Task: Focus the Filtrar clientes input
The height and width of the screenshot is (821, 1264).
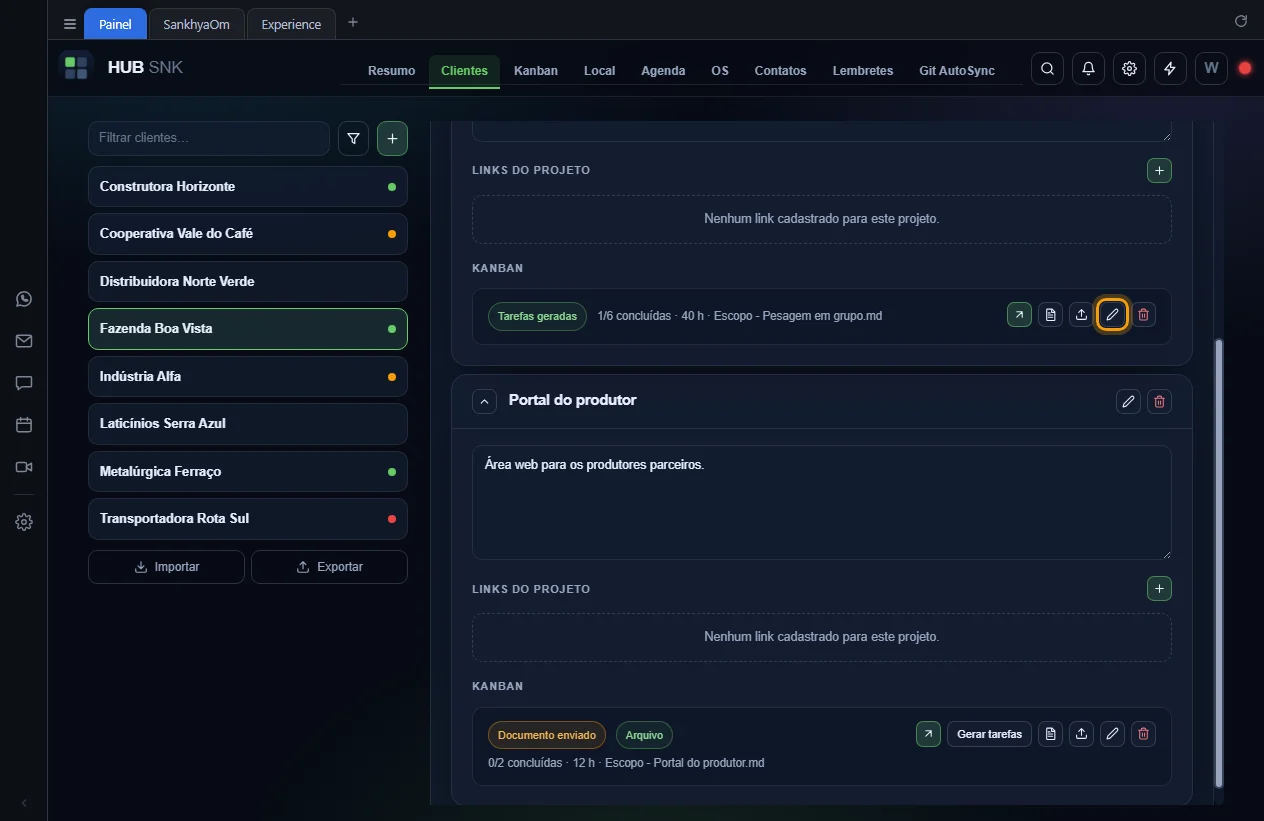Action: [209, 138]
